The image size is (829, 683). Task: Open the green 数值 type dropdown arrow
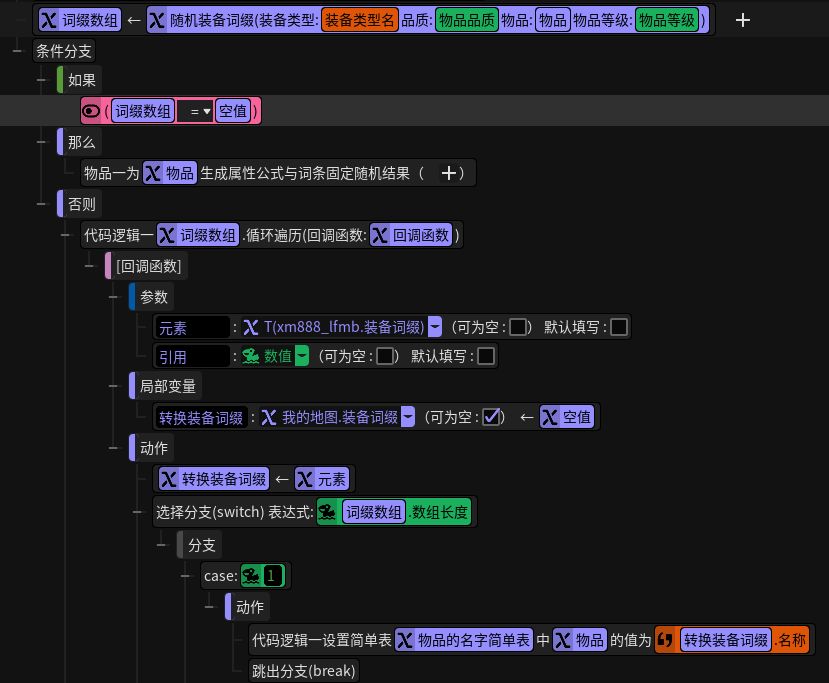click(301, 356)
